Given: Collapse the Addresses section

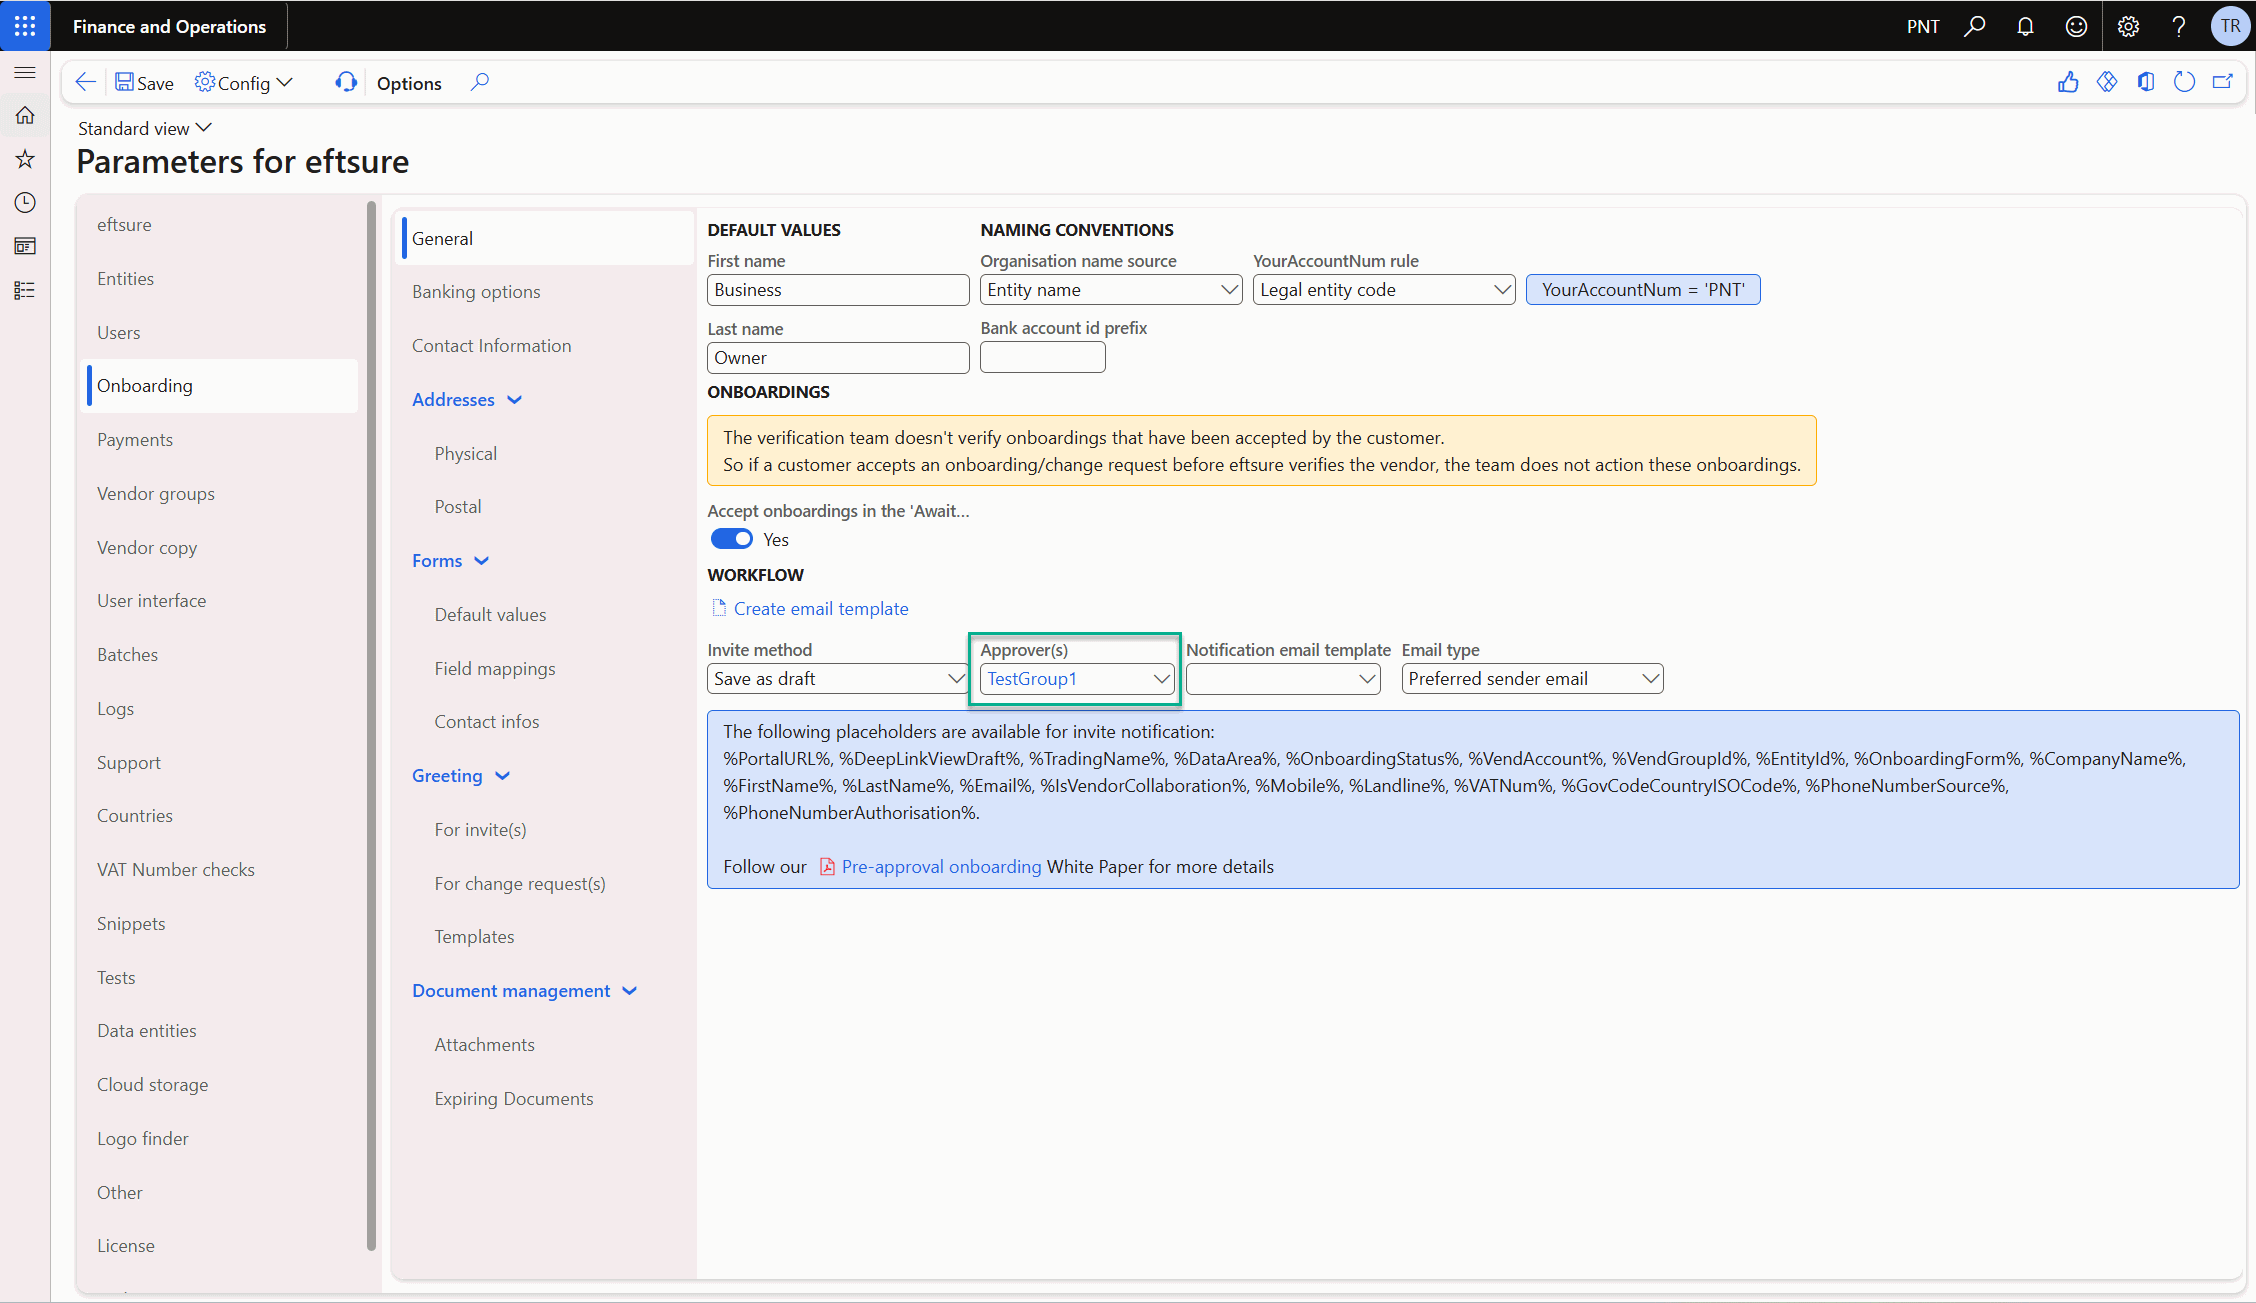Looking at the screenshot, I should (467, 400).
